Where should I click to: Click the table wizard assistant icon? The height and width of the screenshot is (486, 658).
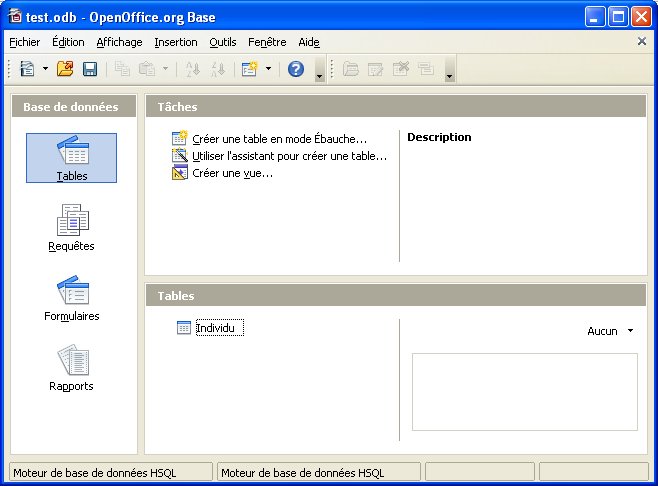click(180, 155)
